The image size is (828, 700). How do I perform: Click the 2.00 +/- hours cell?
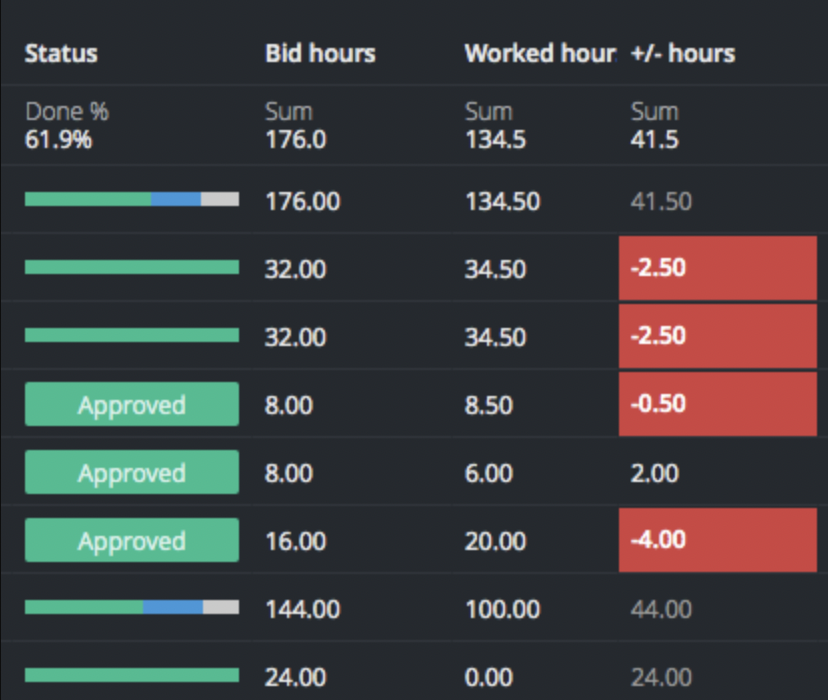(654, 473)
